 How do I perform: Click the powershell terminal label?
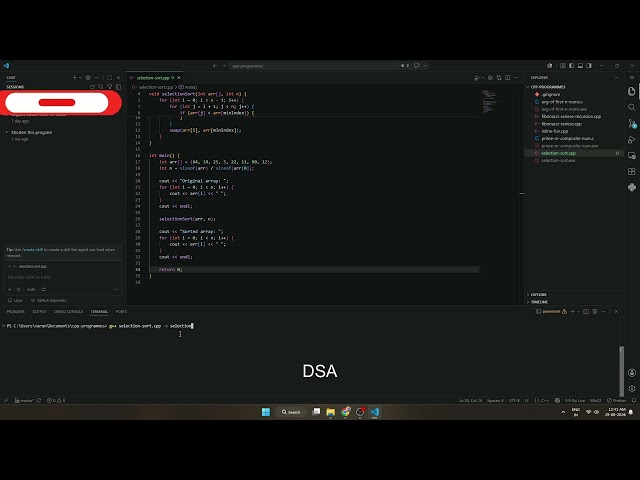551,311
